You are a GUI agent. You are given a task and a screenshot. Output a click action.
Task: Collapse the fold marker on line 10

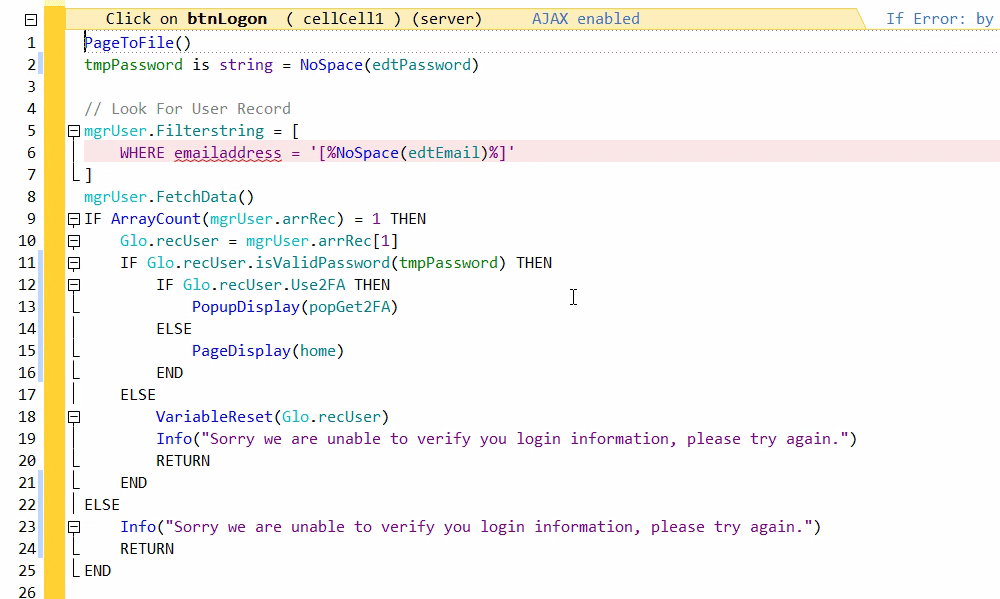[73, 241]
